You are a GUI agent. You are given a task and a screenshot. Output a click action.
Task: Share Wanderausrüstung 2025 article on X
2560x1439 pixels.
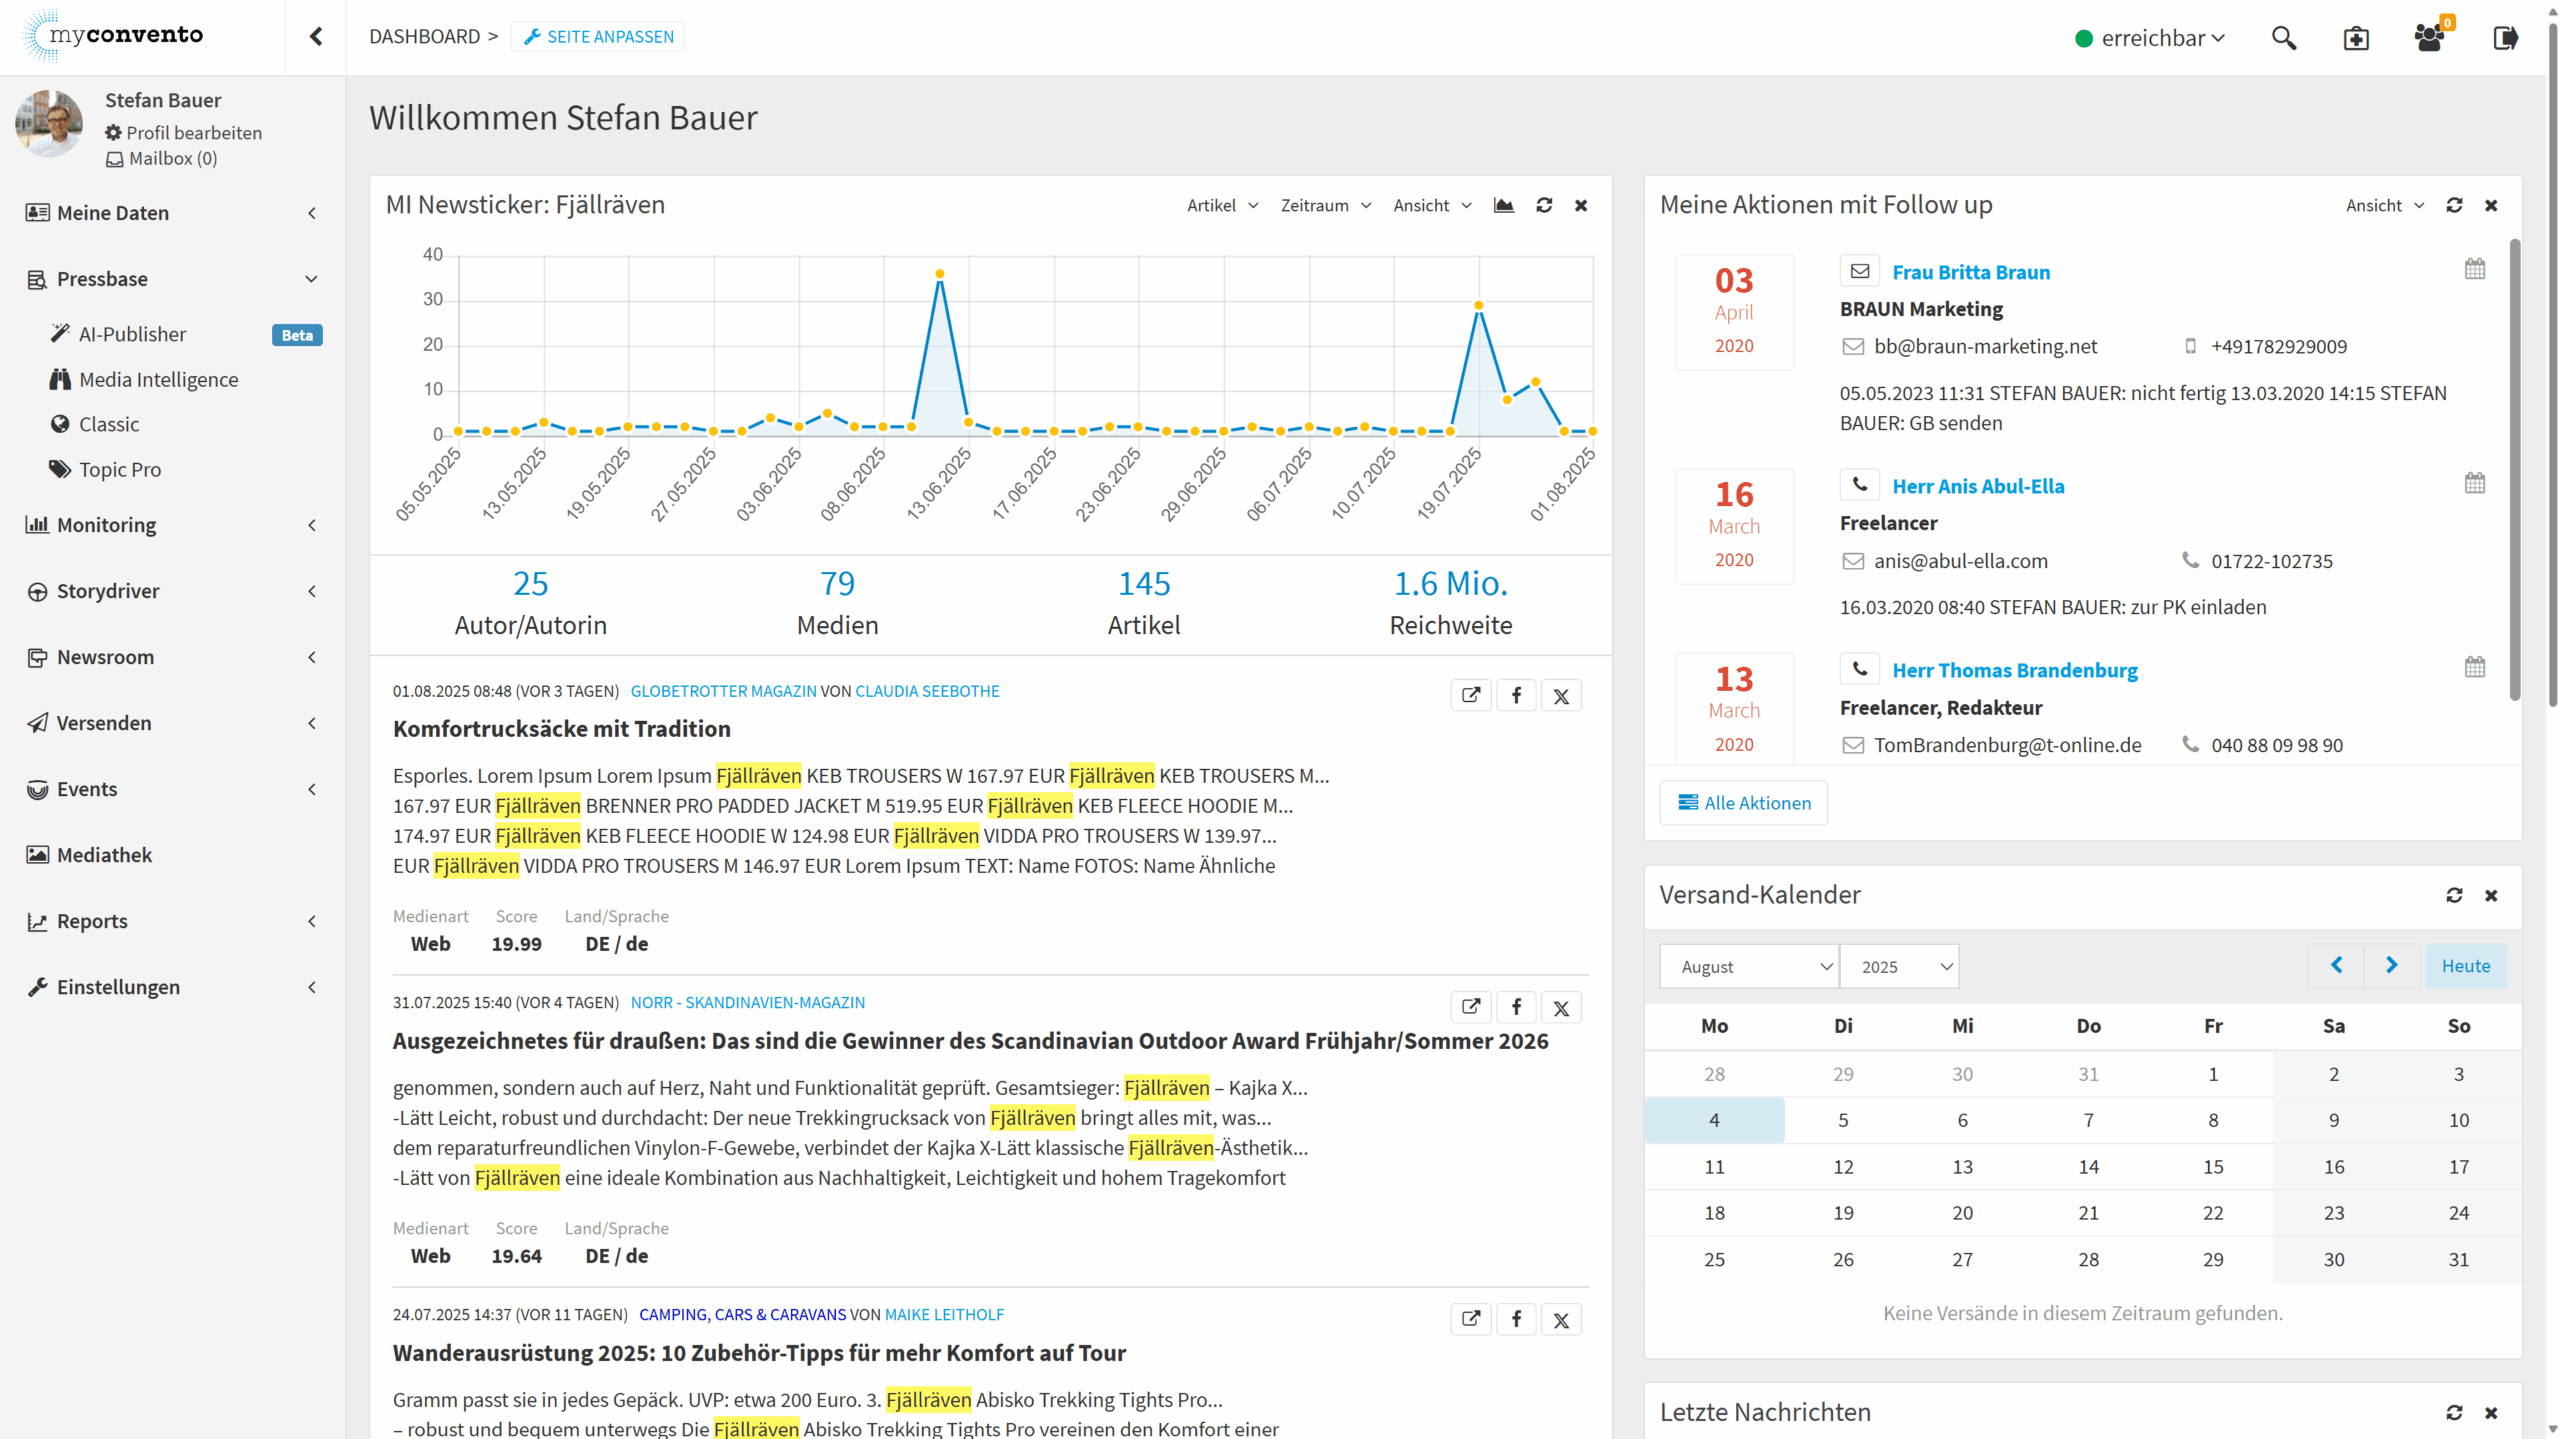(x=1561, y=1319)
